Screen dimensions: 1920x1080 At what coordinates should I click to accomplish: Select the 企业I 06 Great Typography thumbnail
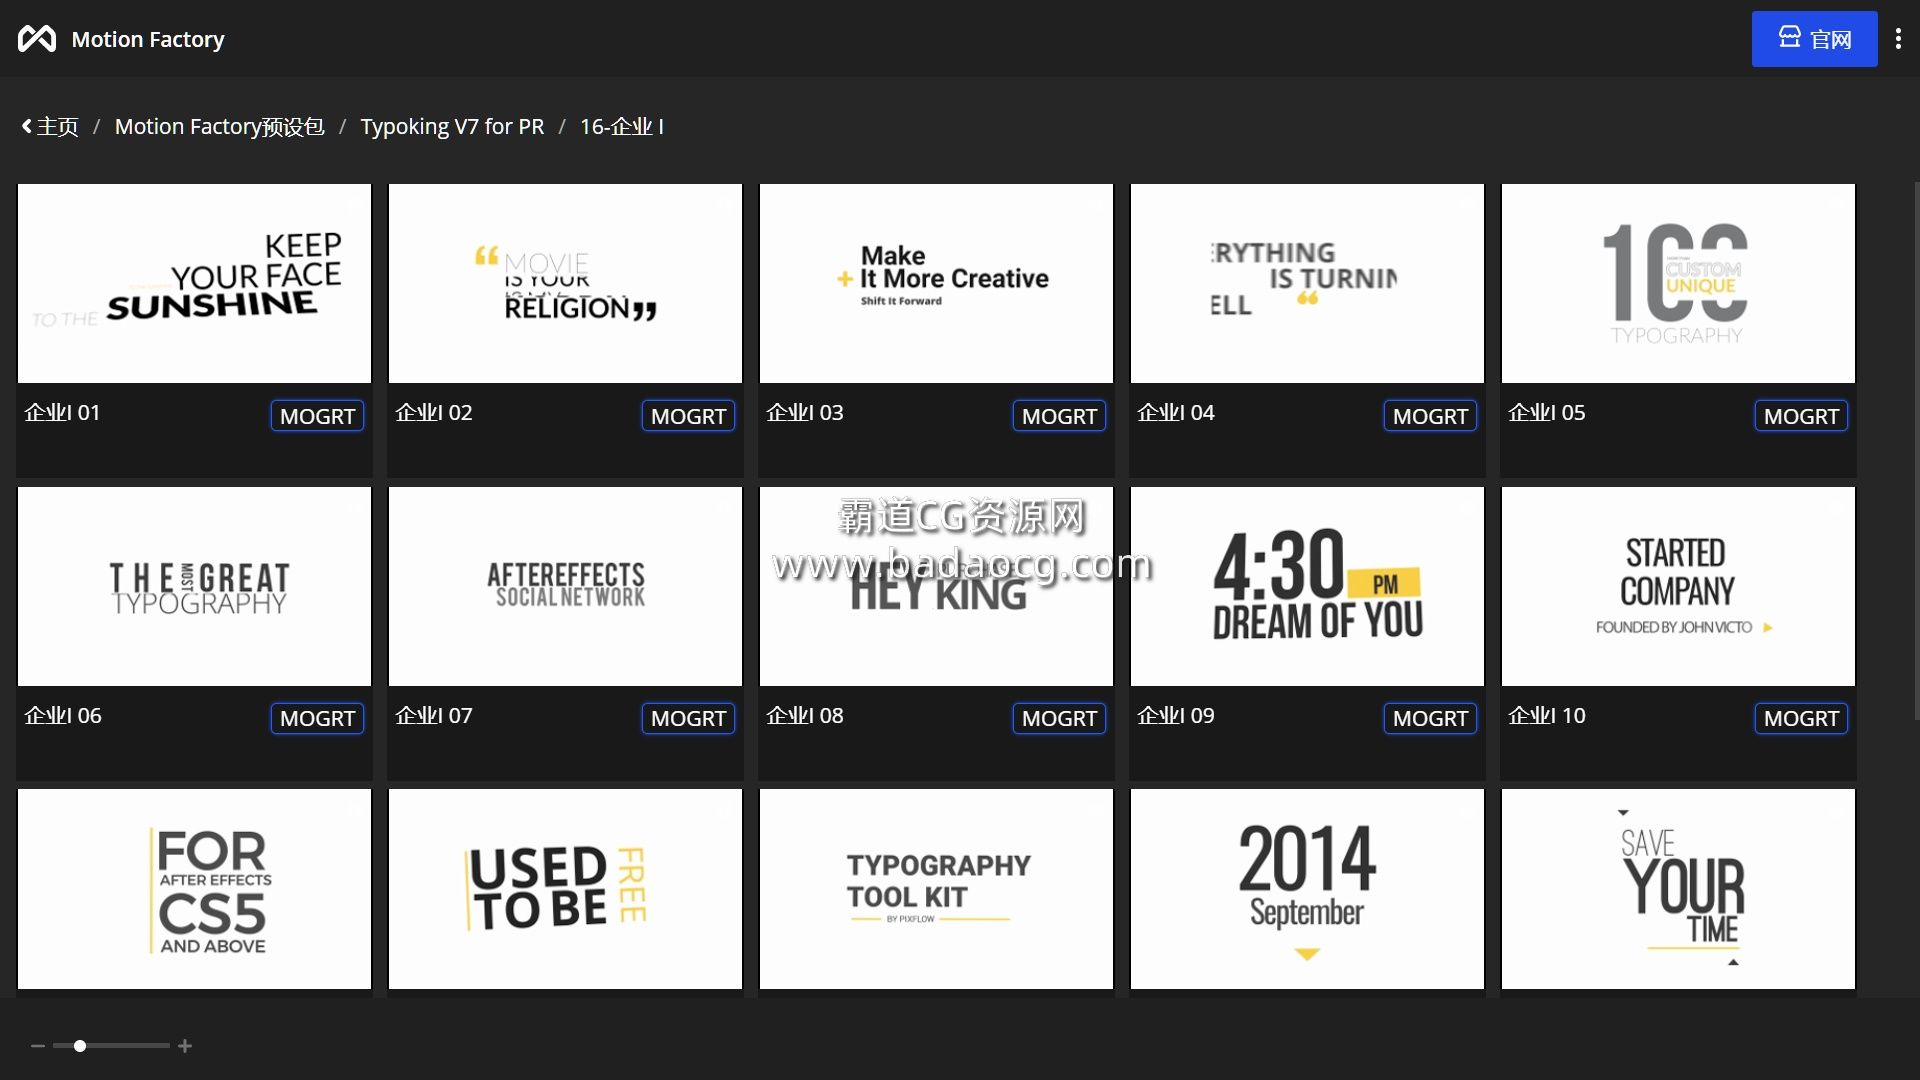pyautogui.click(x=194, y=586)
